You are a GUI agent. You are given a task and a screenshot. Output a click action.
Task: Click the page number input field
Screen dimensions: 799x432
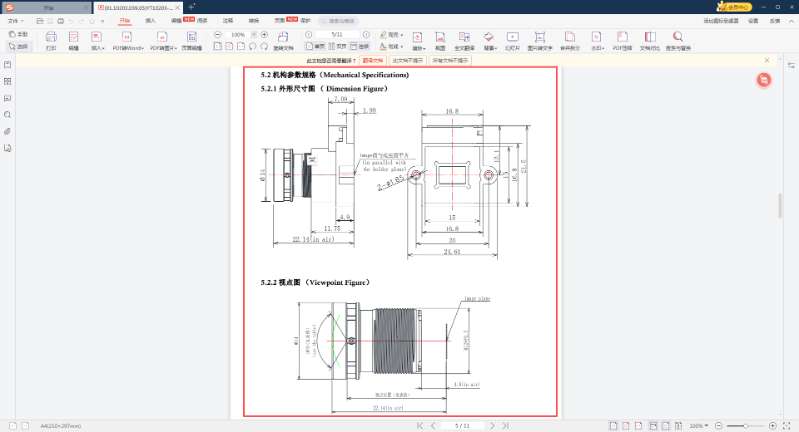pyautogui.click(x=336, y=34)
